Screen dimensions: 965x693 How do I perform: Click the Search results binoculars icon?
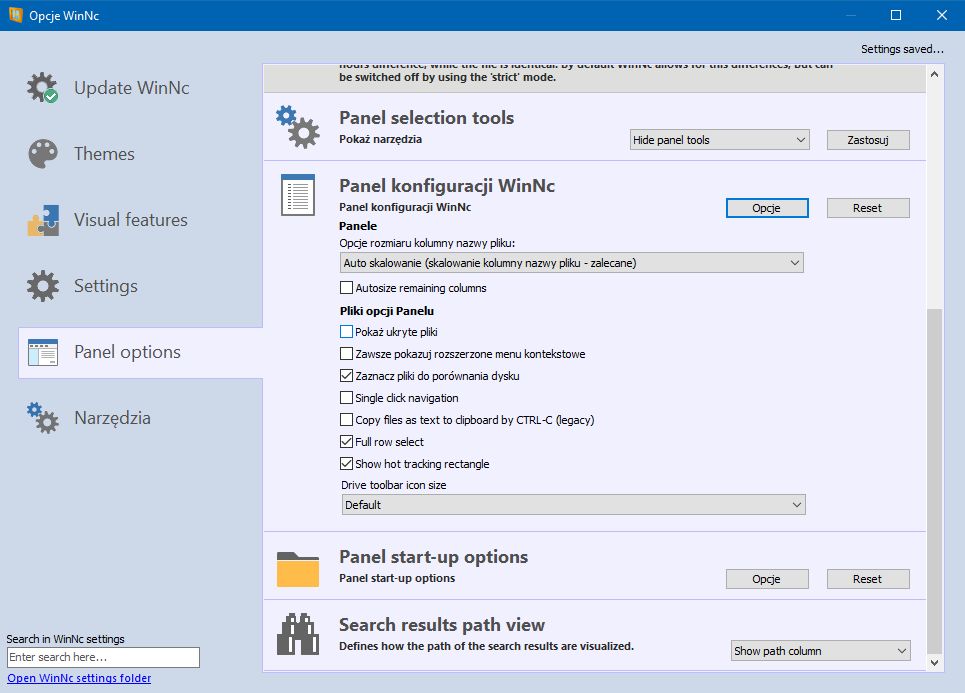coord(298,634)
